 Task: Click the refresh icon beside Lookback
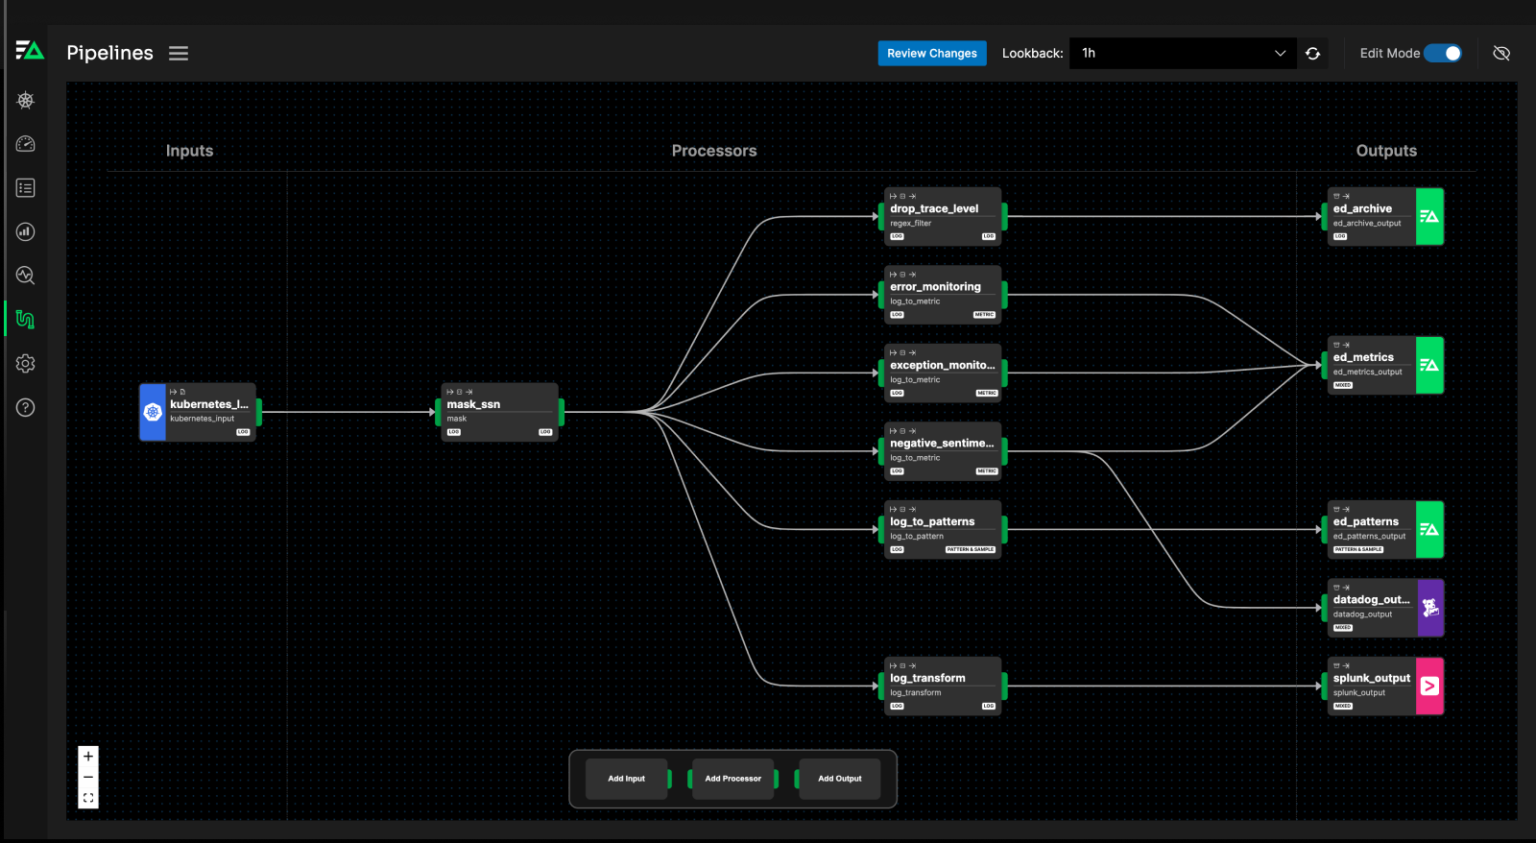[1313, 54]
